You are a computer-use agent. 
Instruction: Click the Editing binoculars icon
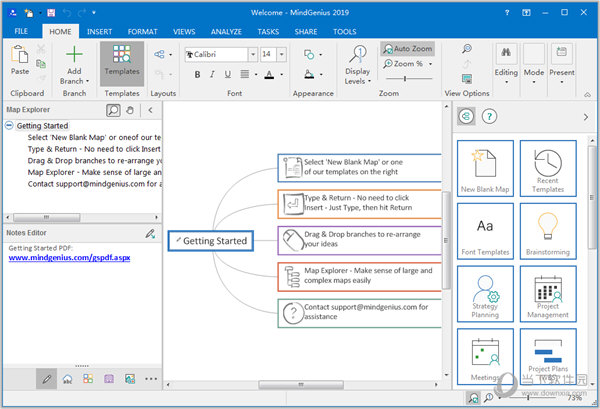coord(506,53)
